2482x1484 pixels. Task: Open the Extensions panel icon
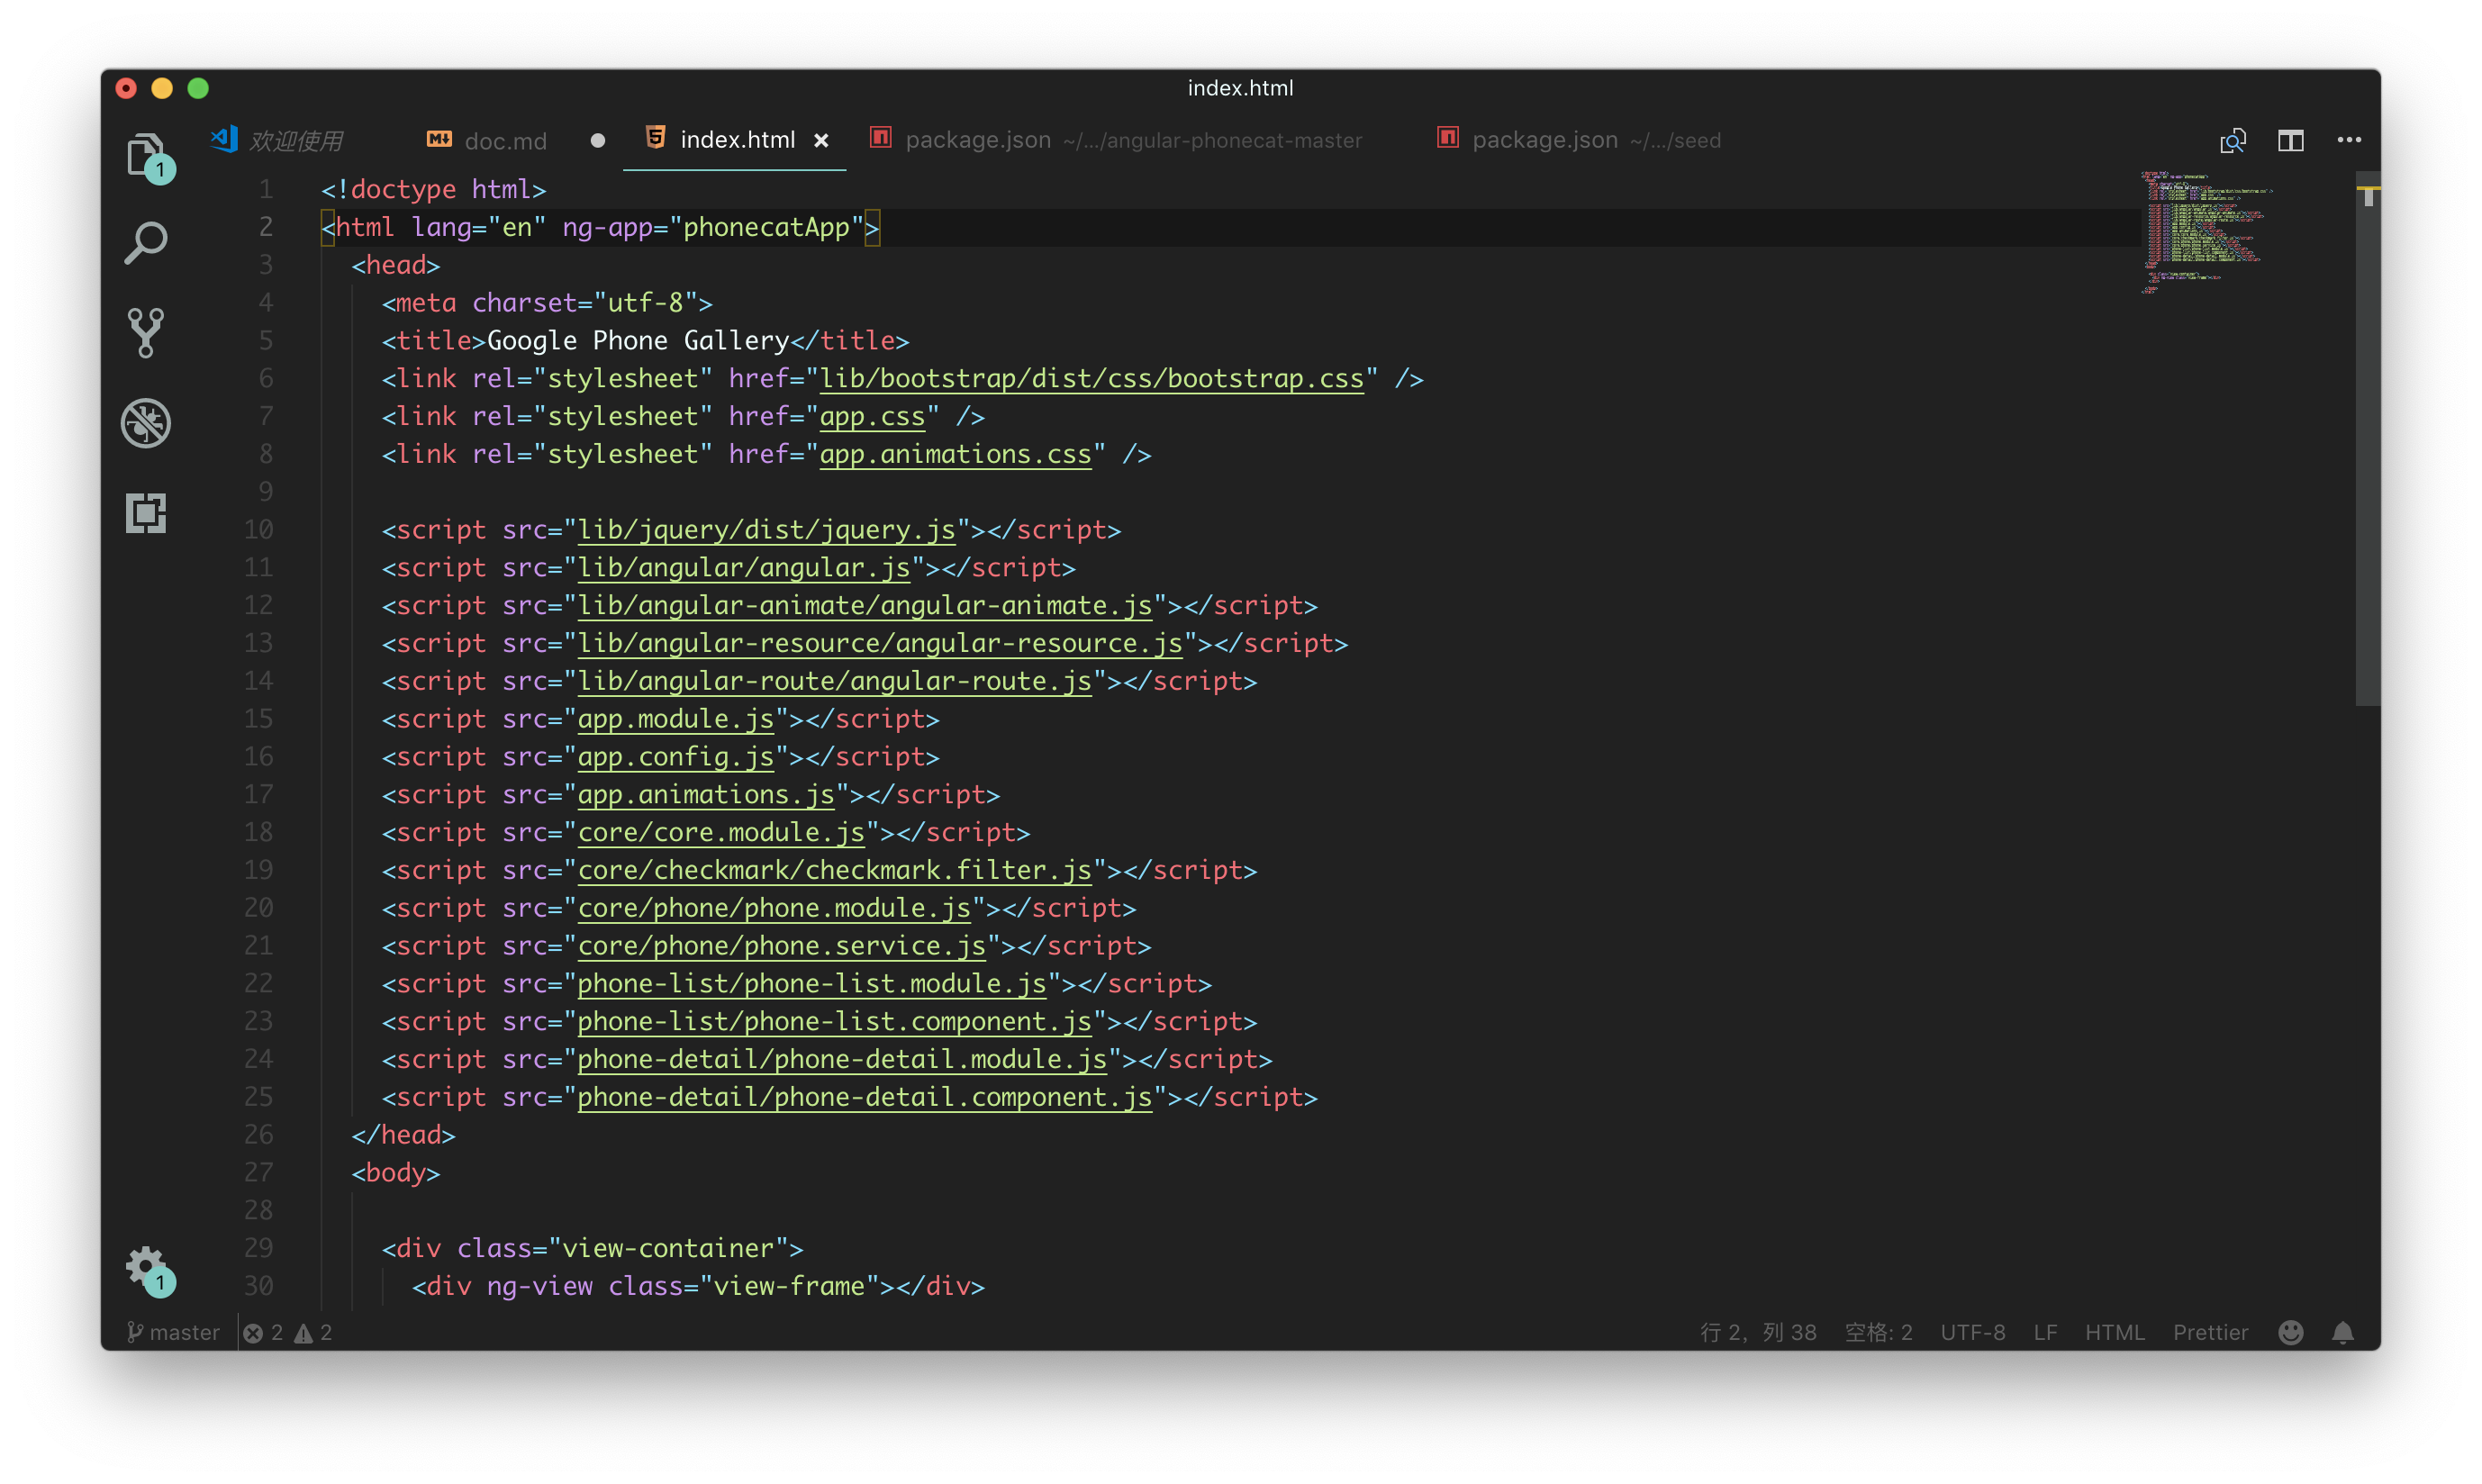click(x=146, y=513)
